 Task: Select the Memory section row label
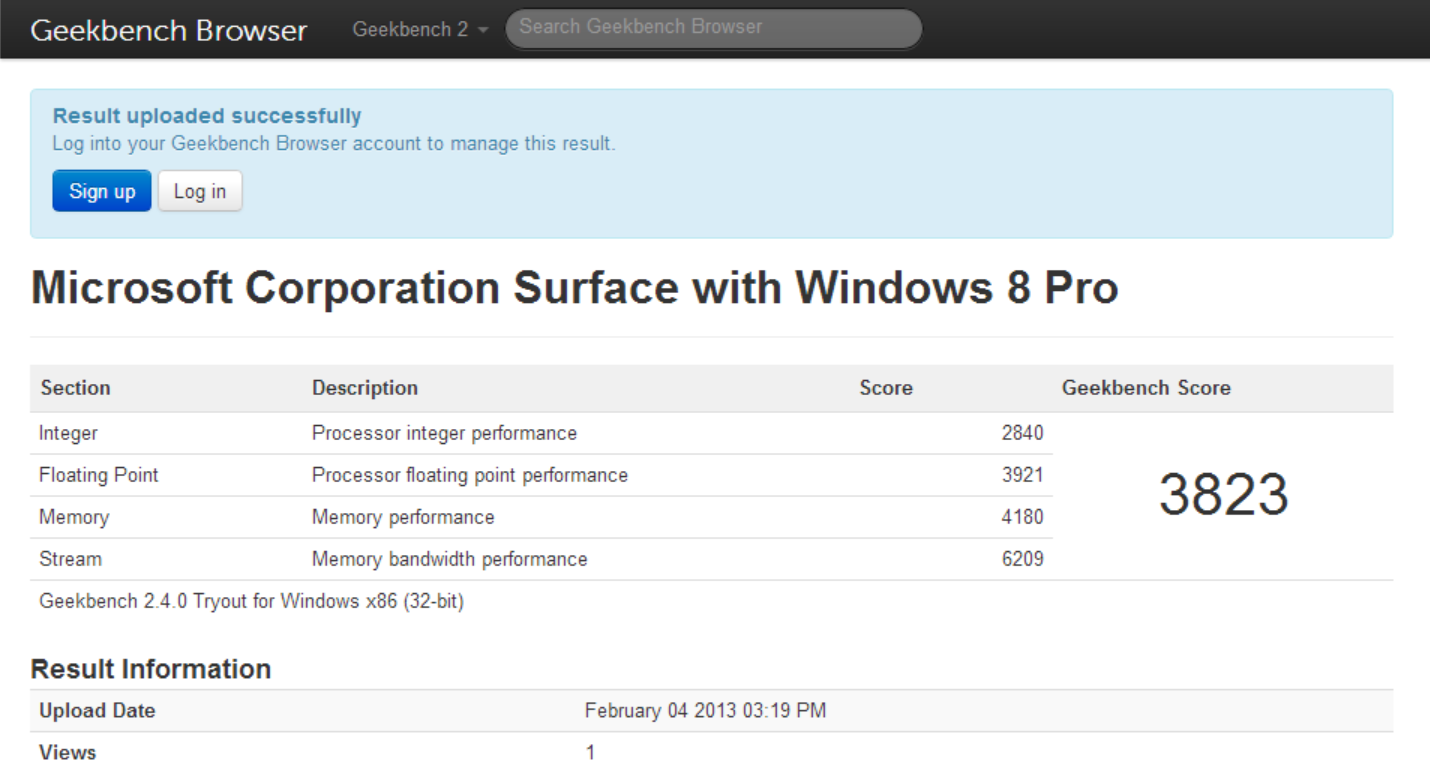pos(74,517)
